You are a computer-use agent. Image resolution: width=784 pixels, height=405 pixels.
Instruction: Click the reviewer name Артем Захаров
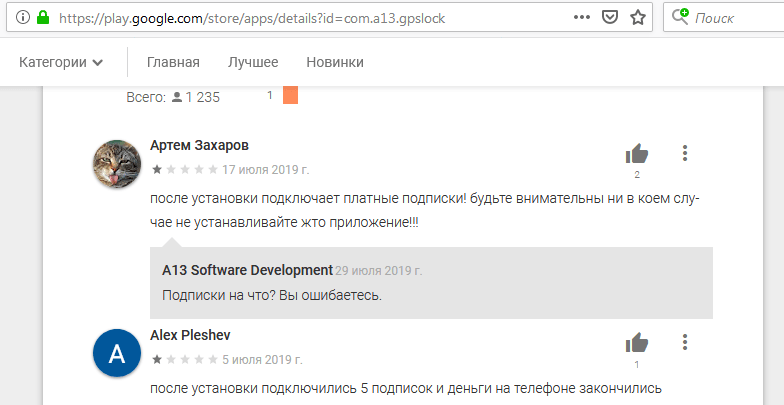coord(199,146)
